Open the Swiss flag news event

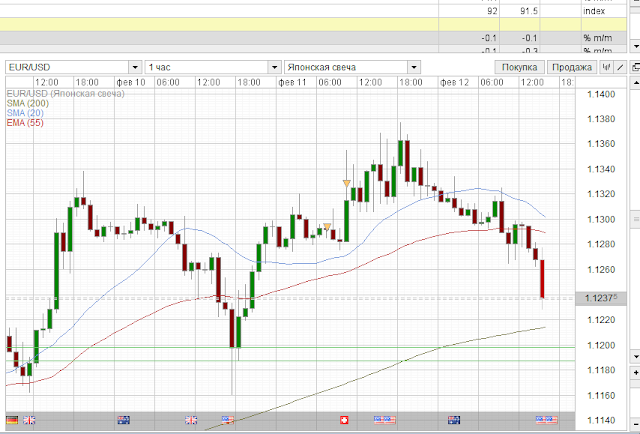(x=344, y=420)
